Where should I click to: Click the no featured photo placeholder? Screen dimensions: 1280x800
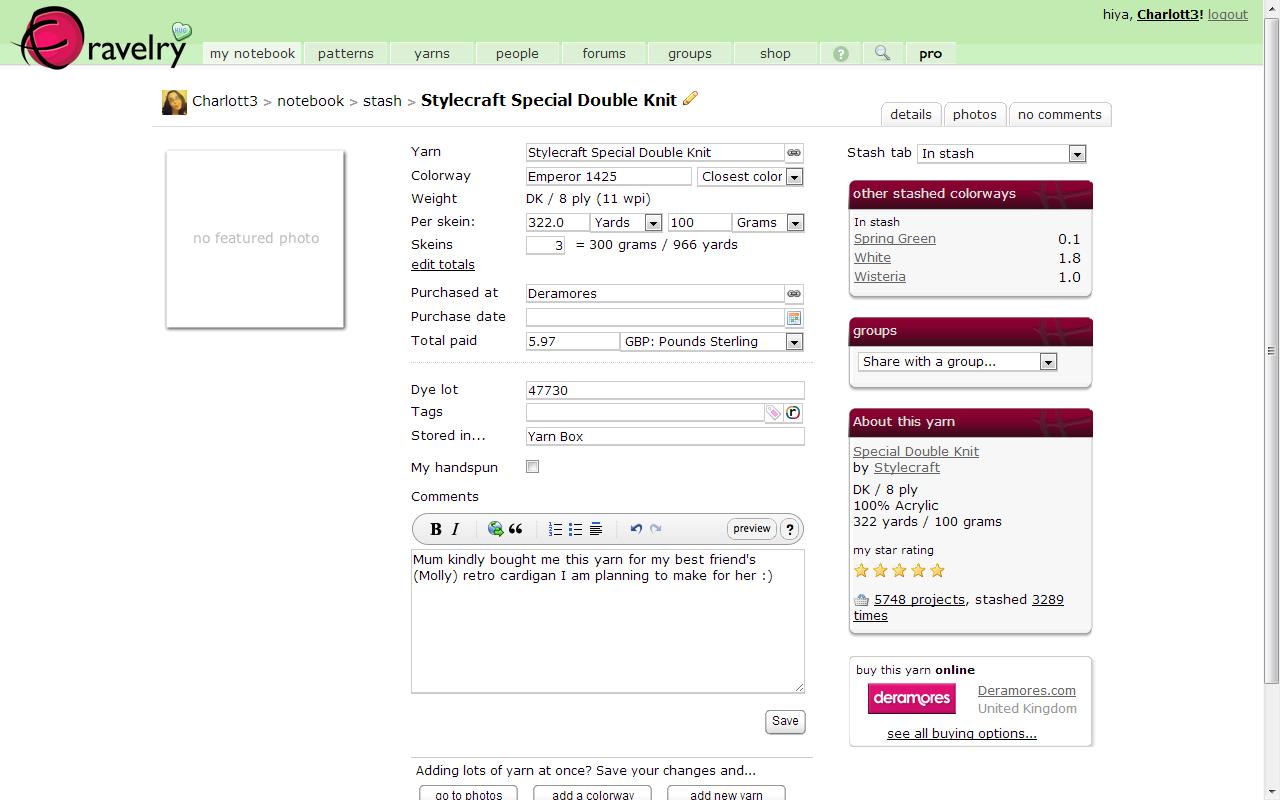point(255,239)
